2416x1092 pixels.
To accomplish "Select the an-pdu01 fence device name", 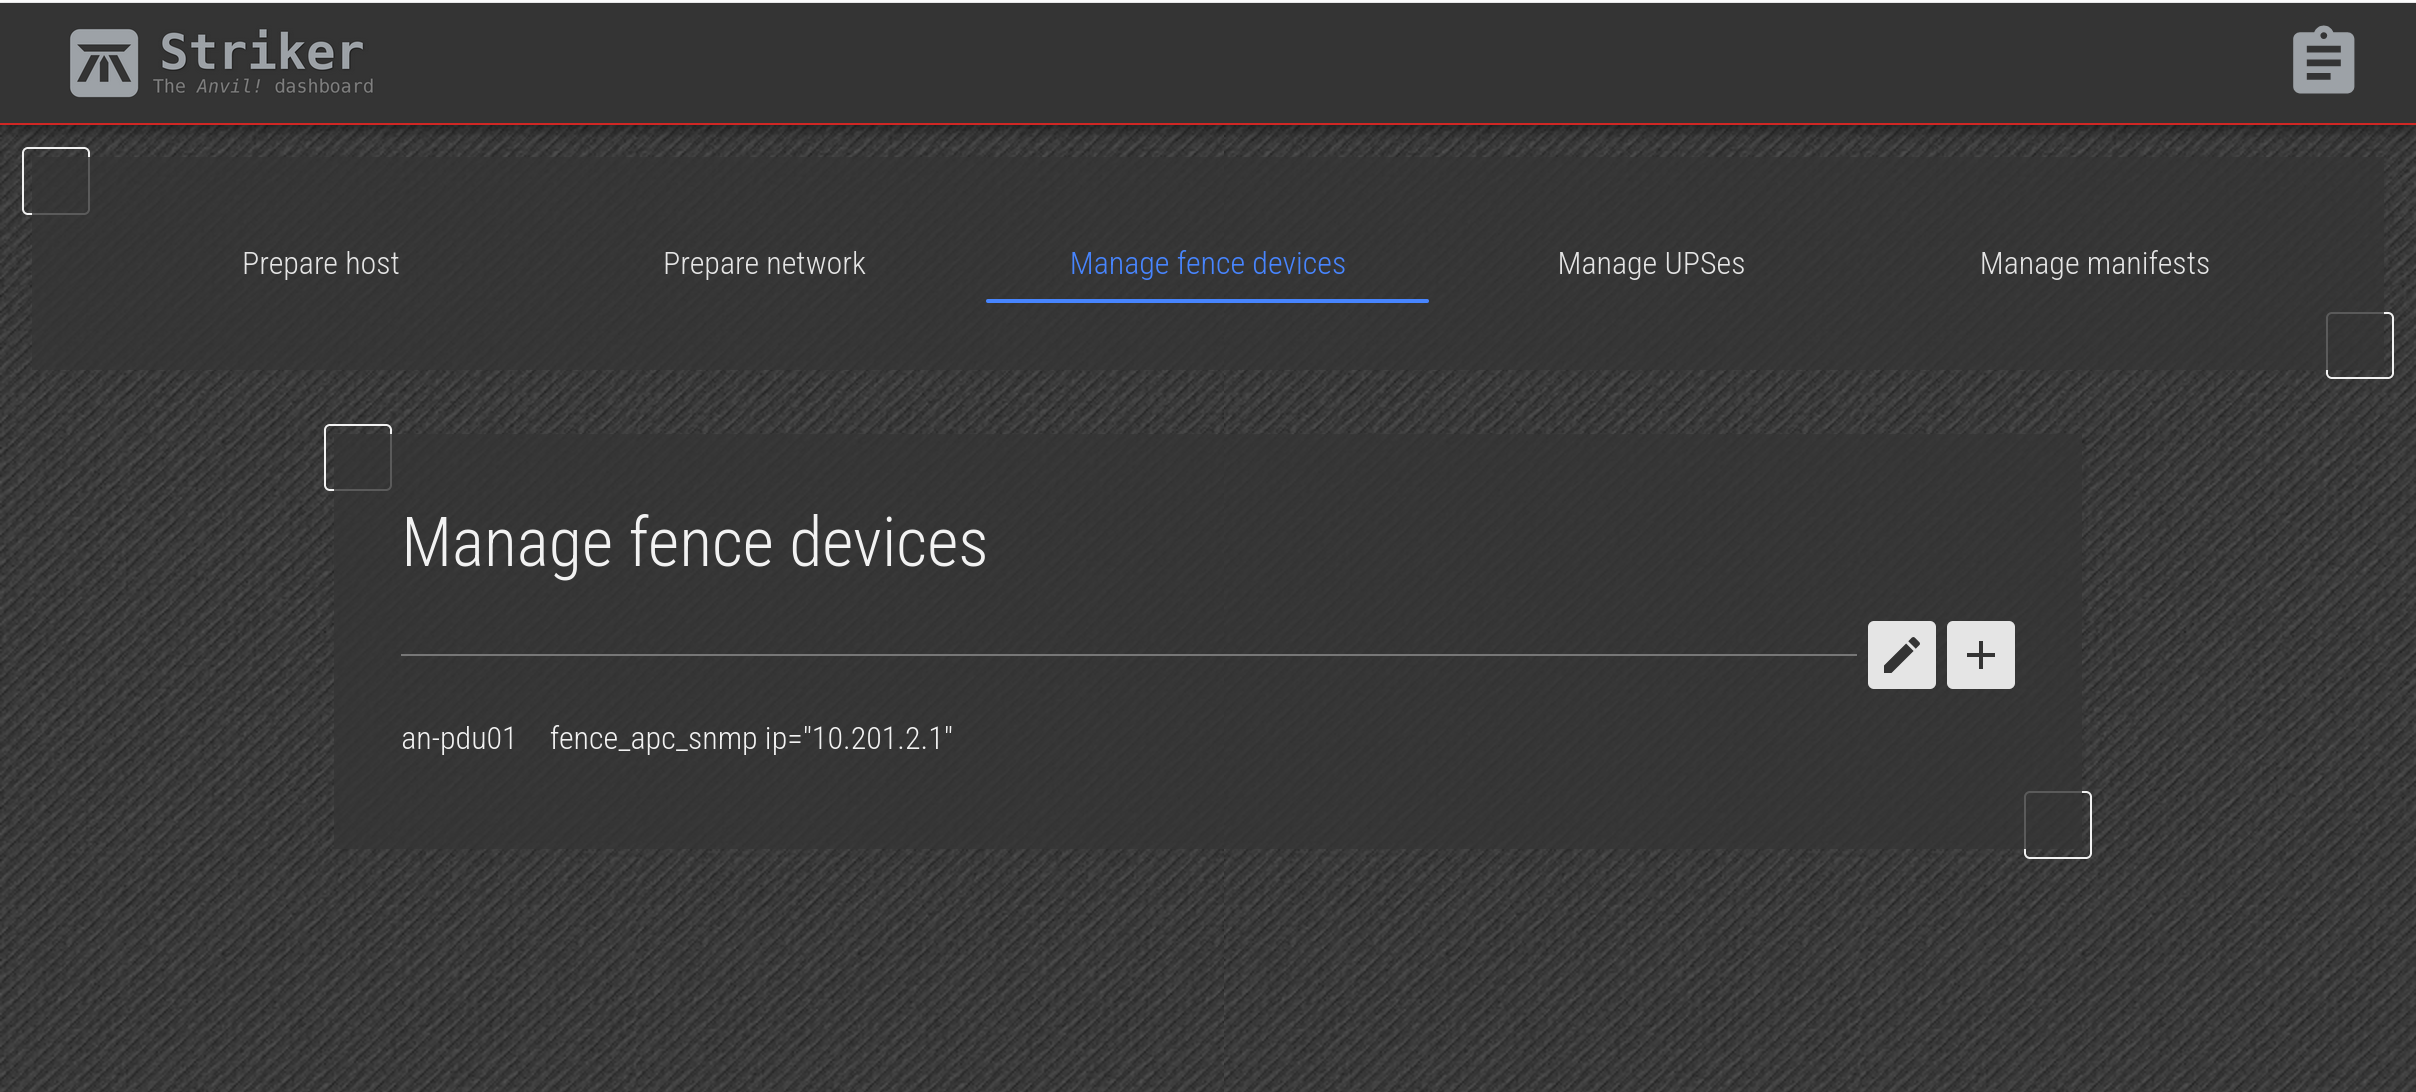I will click(x=458, y=738).
